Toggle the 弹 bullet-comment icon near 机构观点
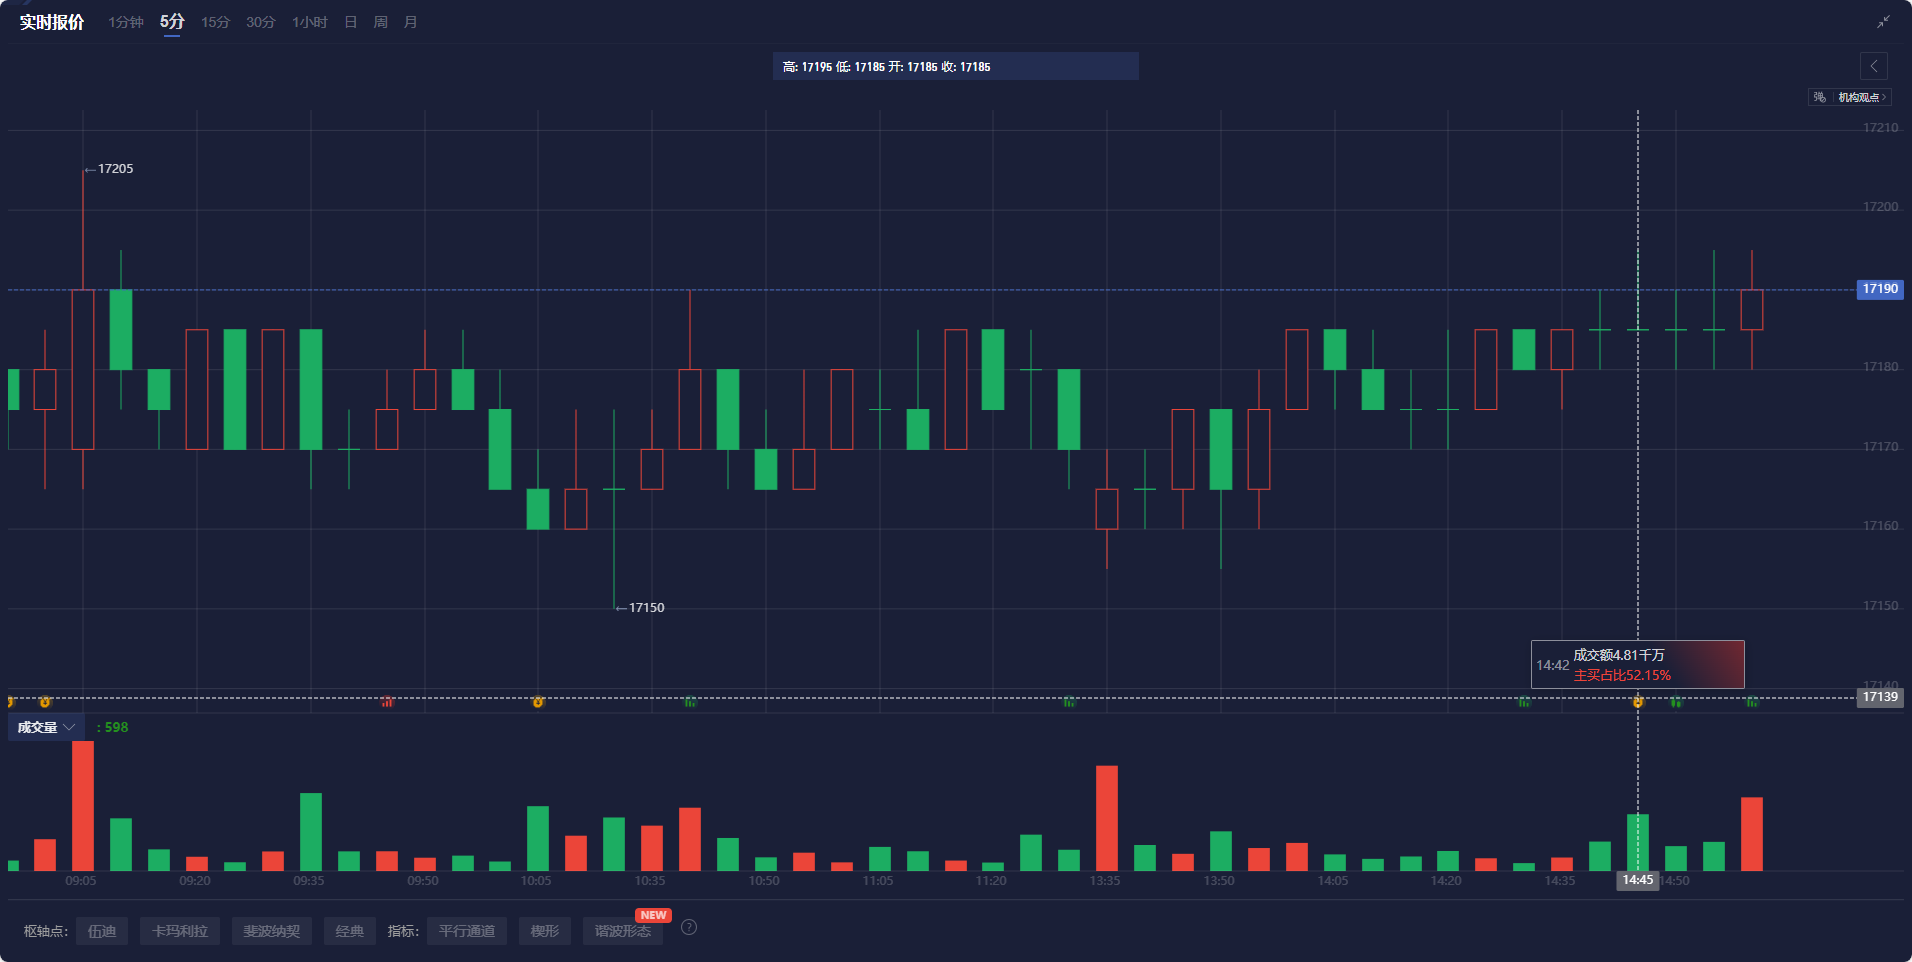The width and height of the screenshot is (1912, 962). coord(1818,97)
